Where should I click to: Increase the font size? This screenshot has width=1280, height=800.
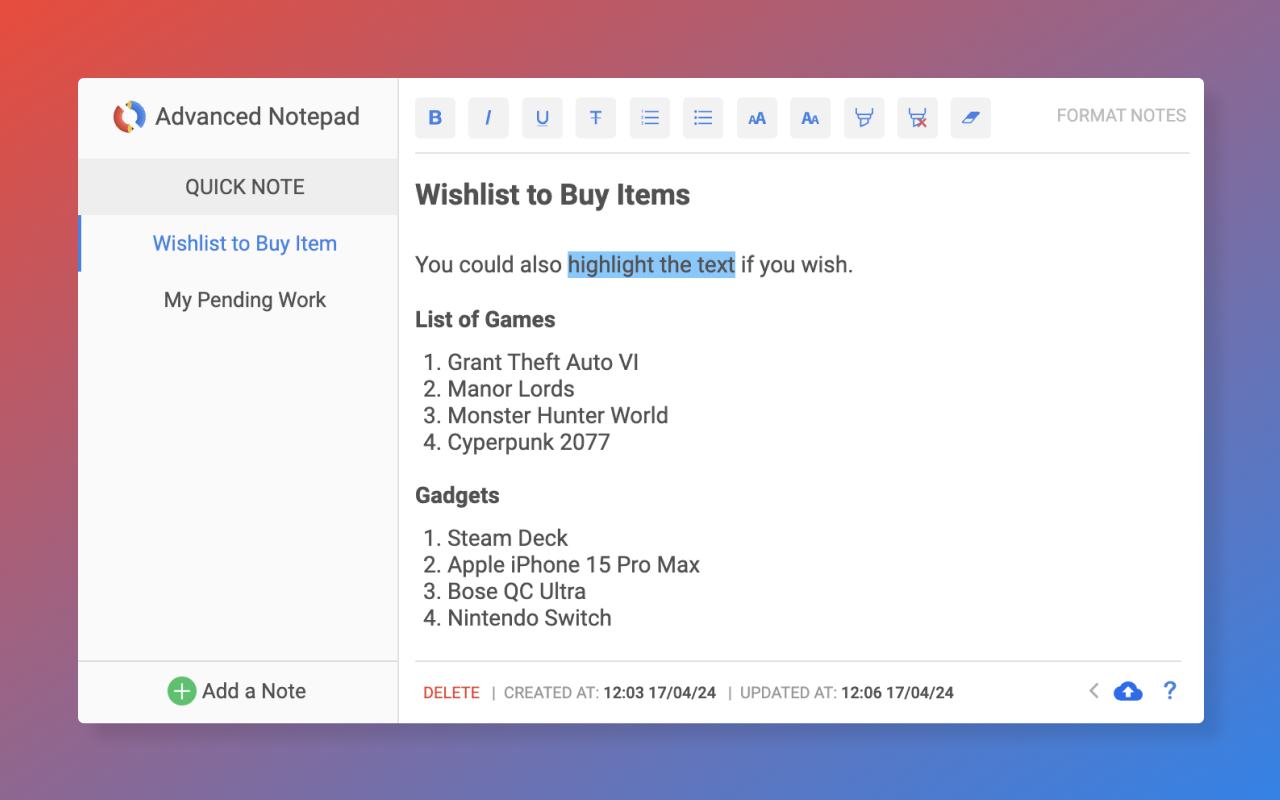[x=757, y=118]
